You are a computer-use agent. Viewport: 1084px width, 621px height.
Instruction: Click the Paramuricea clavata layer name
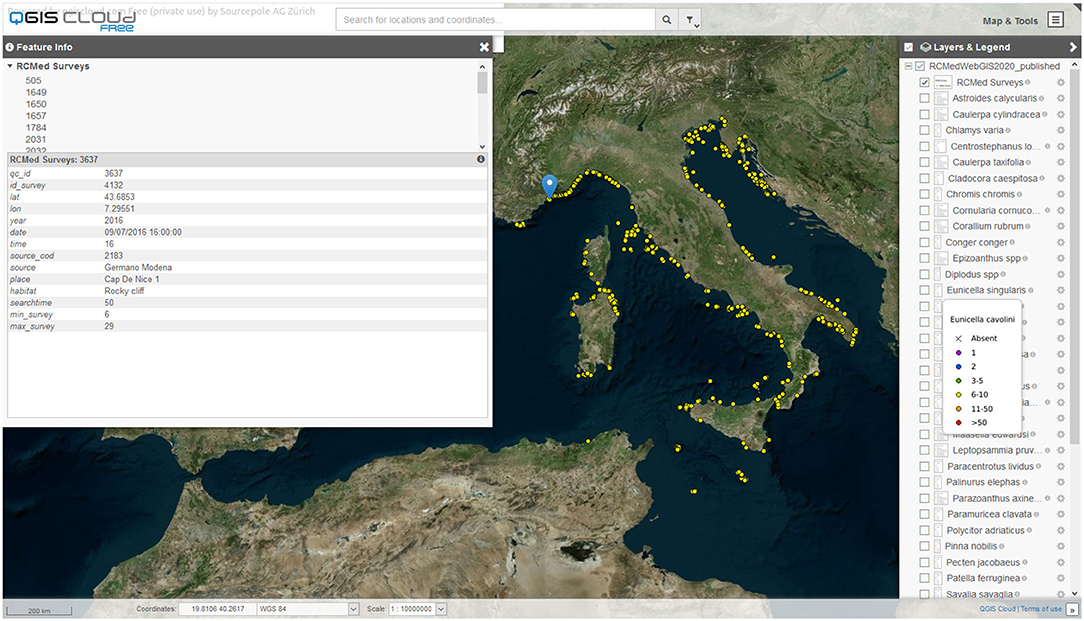[989, 515]
